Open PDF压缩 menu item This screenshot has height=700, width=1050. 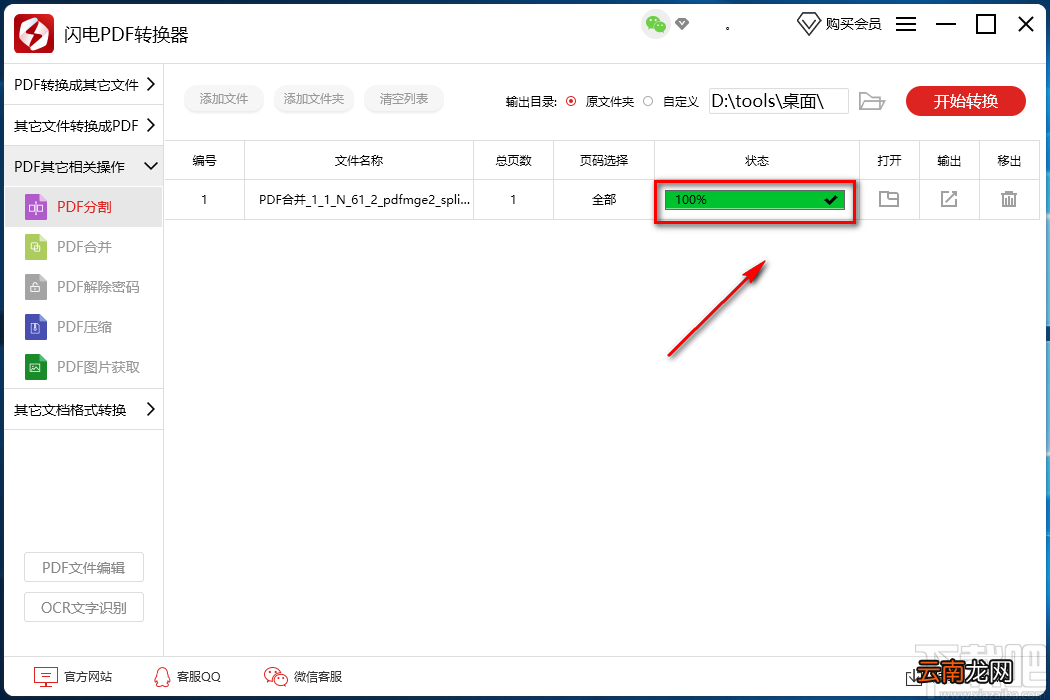[84, 327]
